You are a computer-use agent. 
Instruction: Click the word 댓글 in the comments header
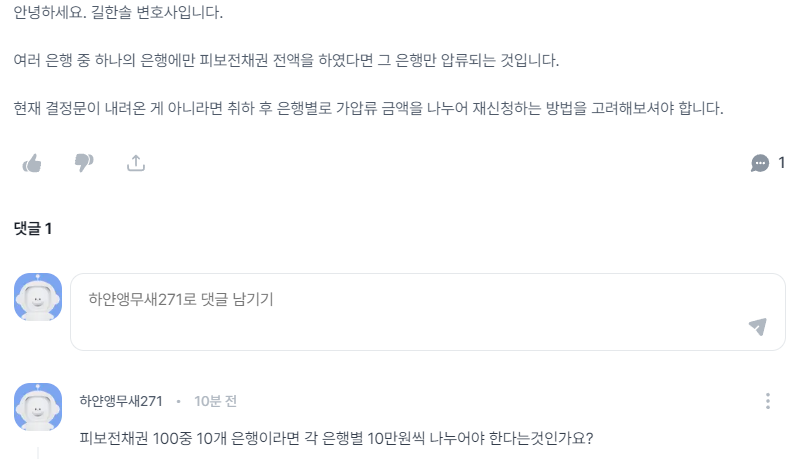(x=27, y=229)
